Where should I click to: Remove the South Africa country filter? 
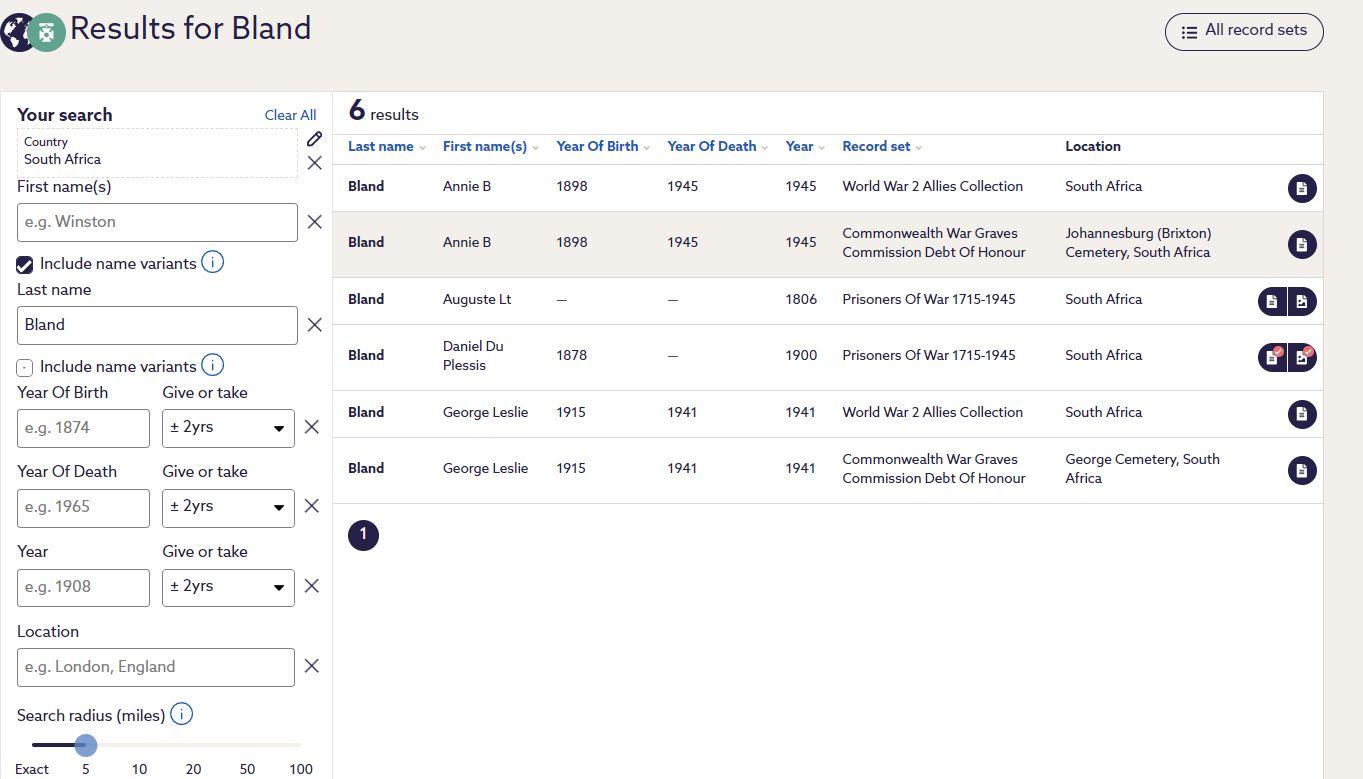(x=314, y=163)
